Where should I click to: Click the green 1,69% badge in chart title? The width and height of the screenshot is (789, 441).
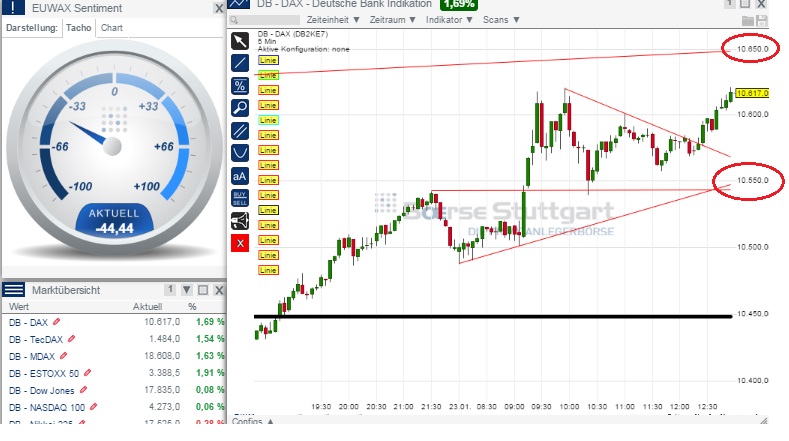459,5
